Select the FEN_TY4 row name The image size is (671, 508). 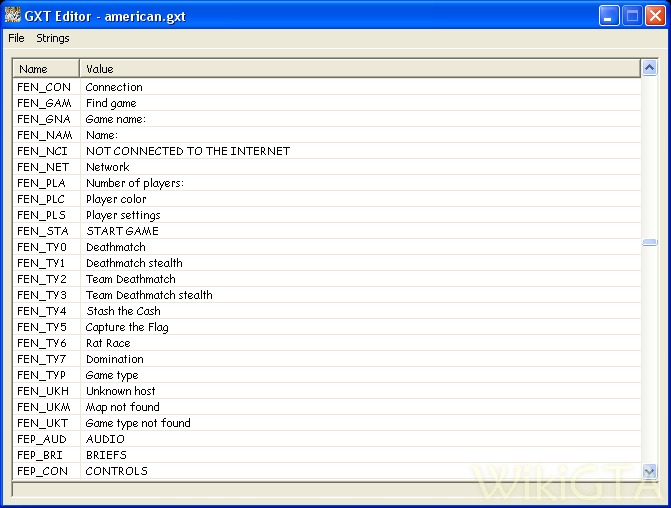[x=42, y=311]
